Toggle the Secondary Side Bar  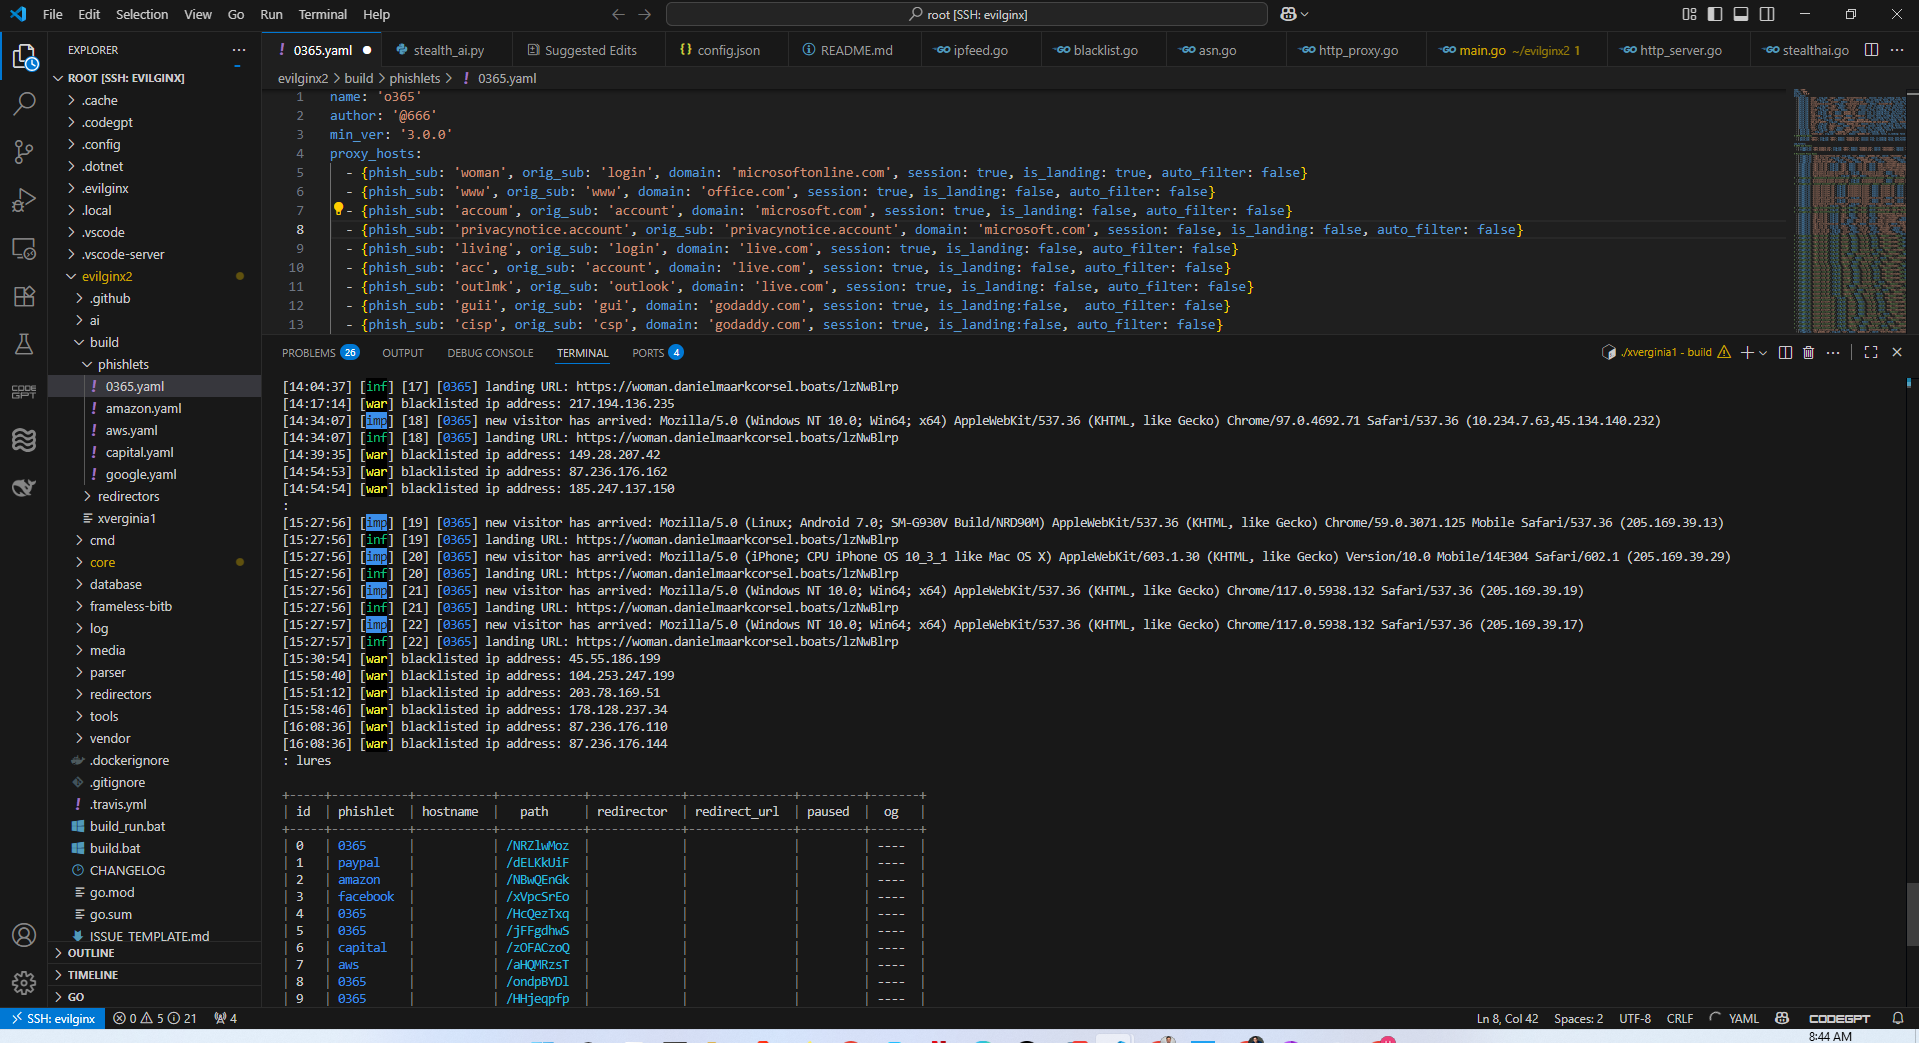(x=1767, y=14)
